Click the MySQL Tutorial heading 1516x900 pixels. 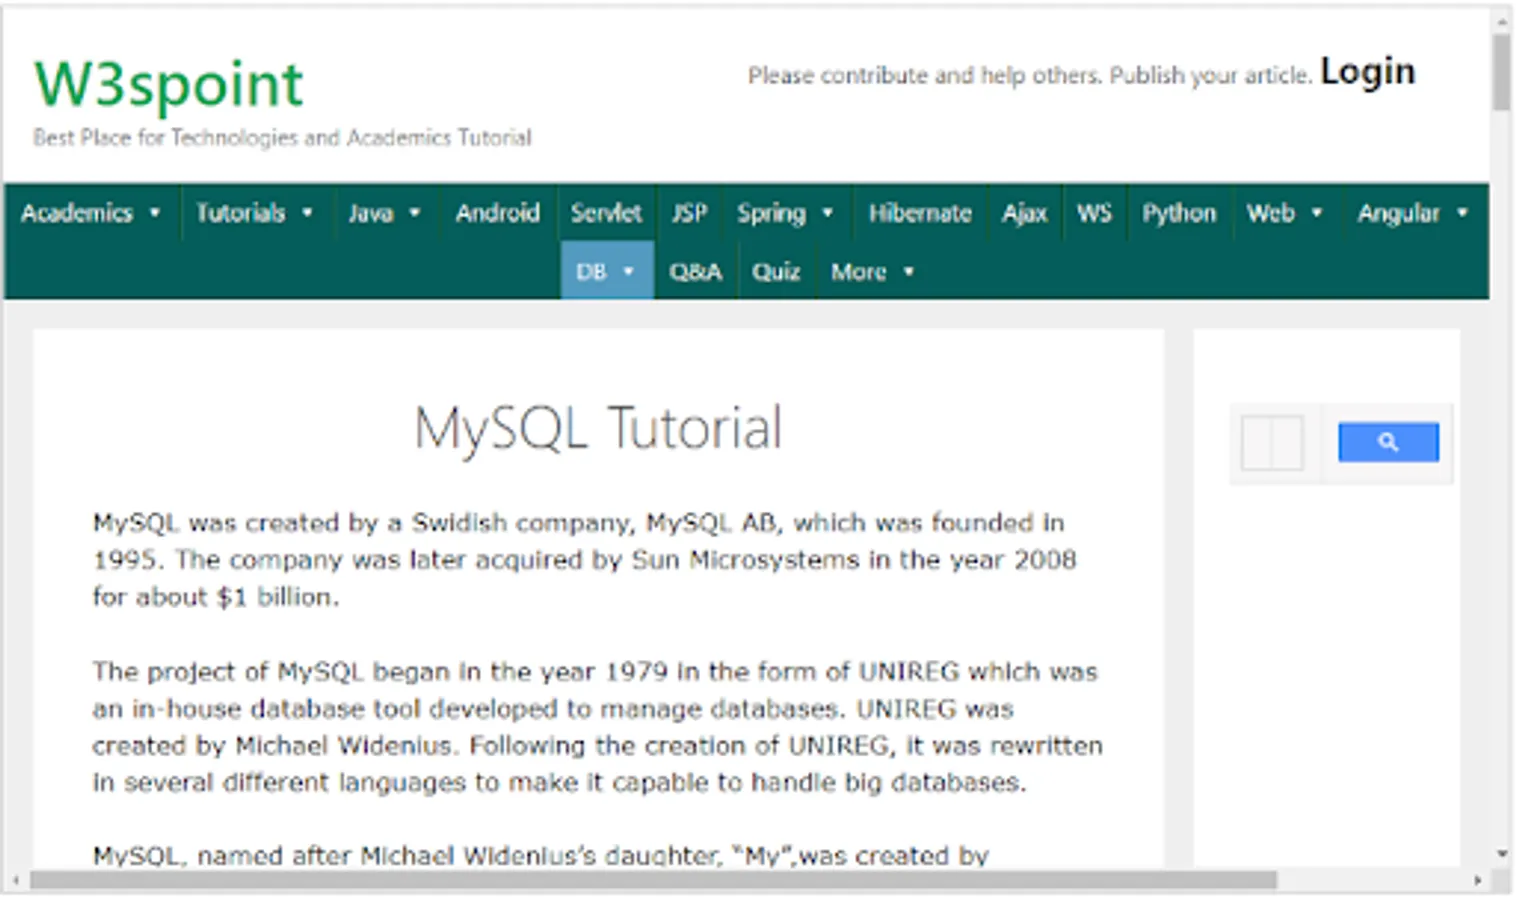pos(598,429)
